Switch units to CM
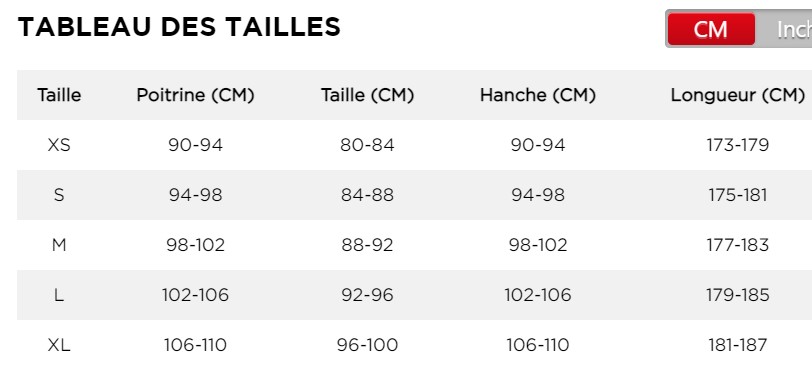The width and height of the screenshot is (812, 366). coord(711,29)
